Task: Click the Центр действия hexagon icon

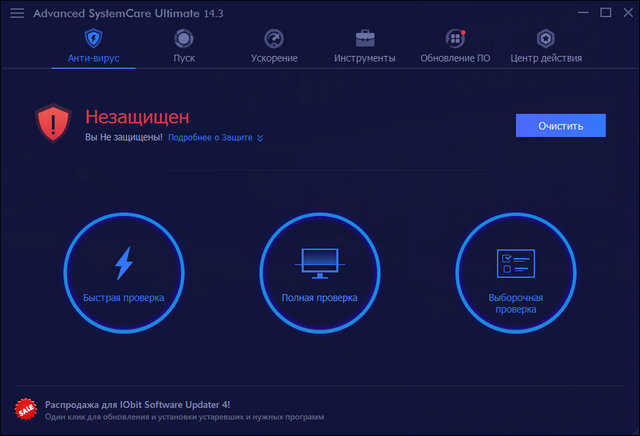Action: 546,38
